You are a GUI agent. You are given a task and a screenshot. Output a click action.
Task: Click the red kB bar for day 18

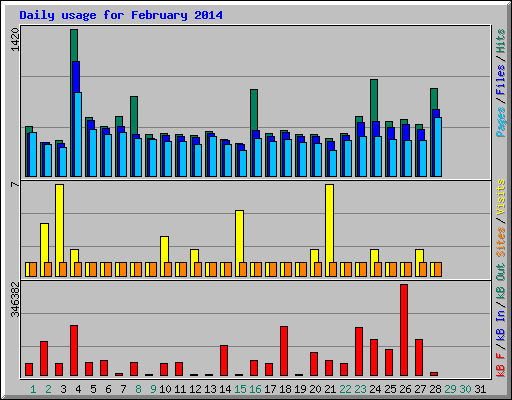pos(284,351)
